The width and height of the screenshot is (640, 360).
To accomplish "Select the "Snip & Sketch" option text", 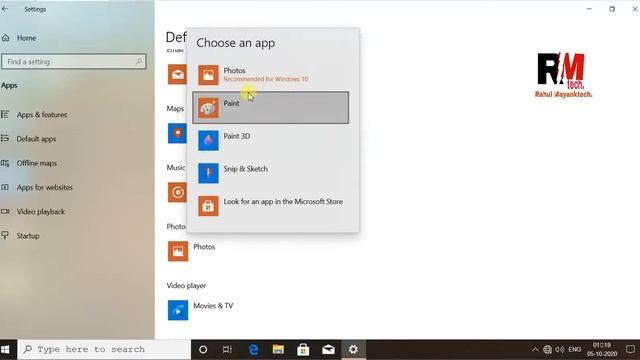I will [x=246, y=169].
